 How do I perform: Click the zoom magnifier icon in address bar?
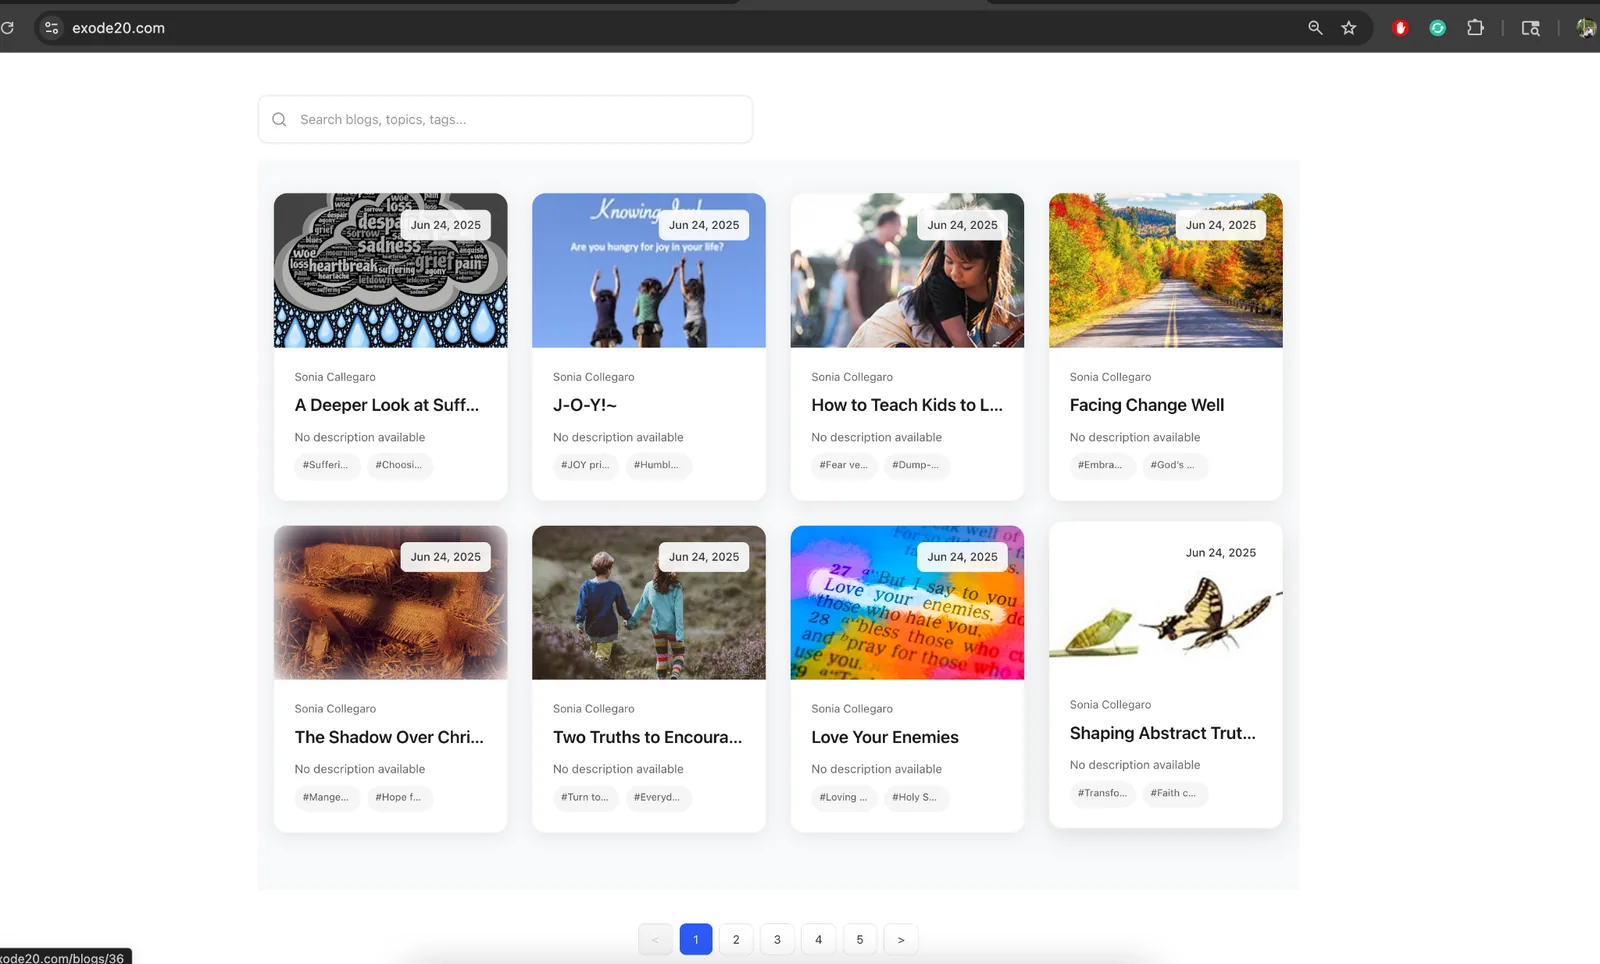(x=1315, y=28)
